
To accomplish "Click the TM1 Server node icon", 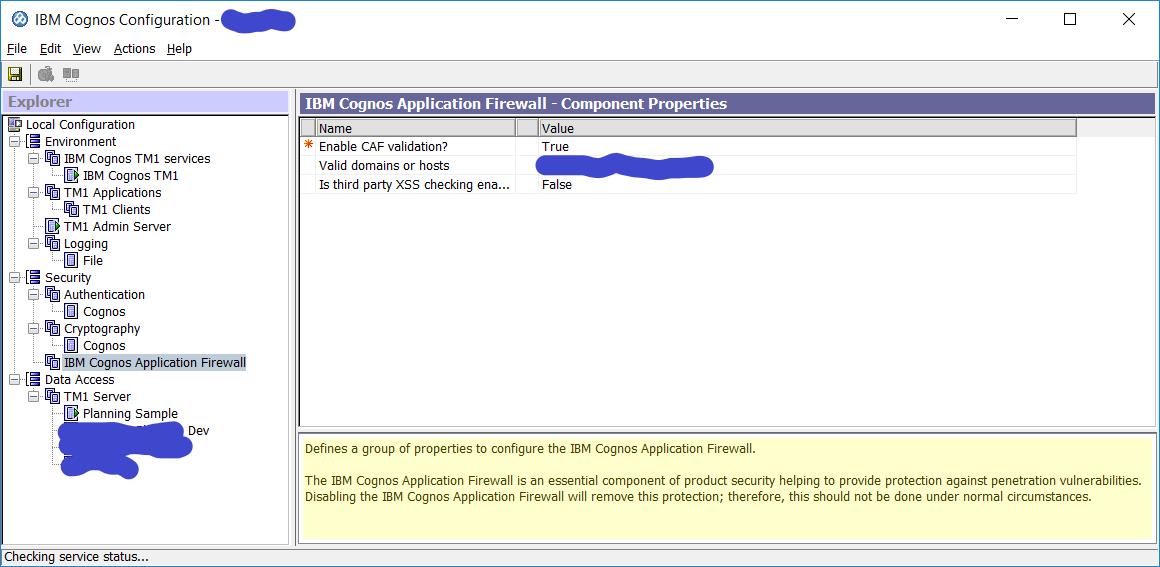I will click(x=53, y=397).
